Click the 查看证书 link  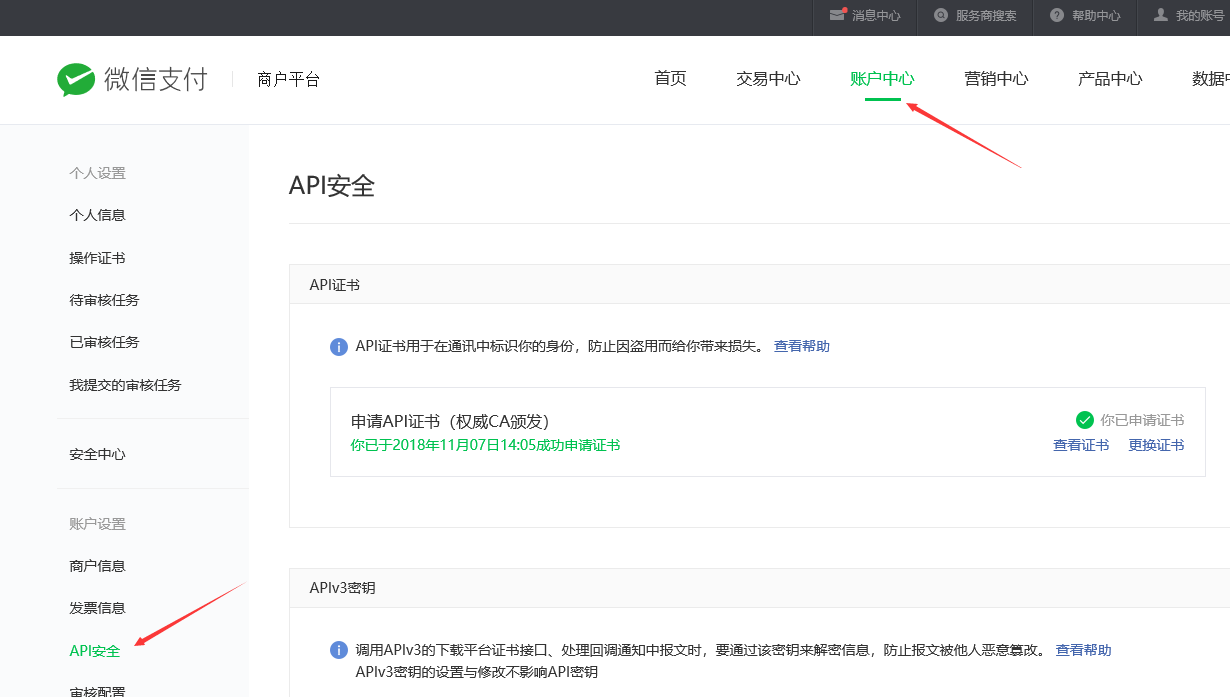pos(1081,445)
